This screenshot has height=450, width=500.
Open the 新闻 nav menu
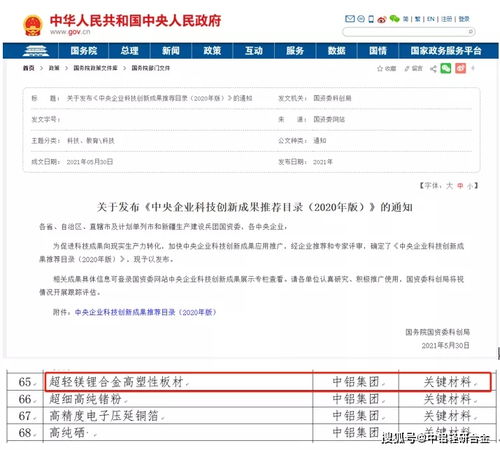click(171, 51)
